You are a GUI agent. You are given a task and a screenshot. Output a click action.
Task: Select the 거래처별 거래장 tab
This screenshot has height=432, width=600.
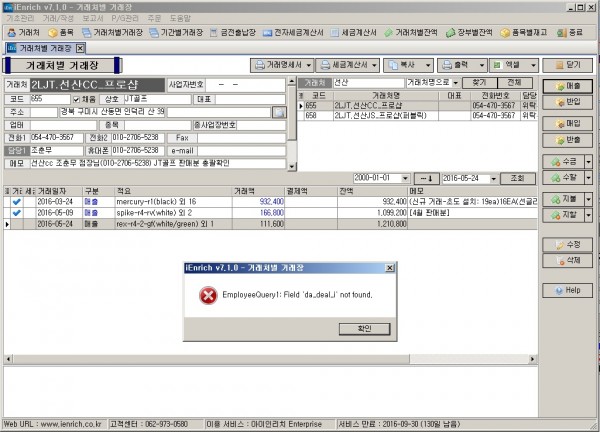tap(40, 48)
